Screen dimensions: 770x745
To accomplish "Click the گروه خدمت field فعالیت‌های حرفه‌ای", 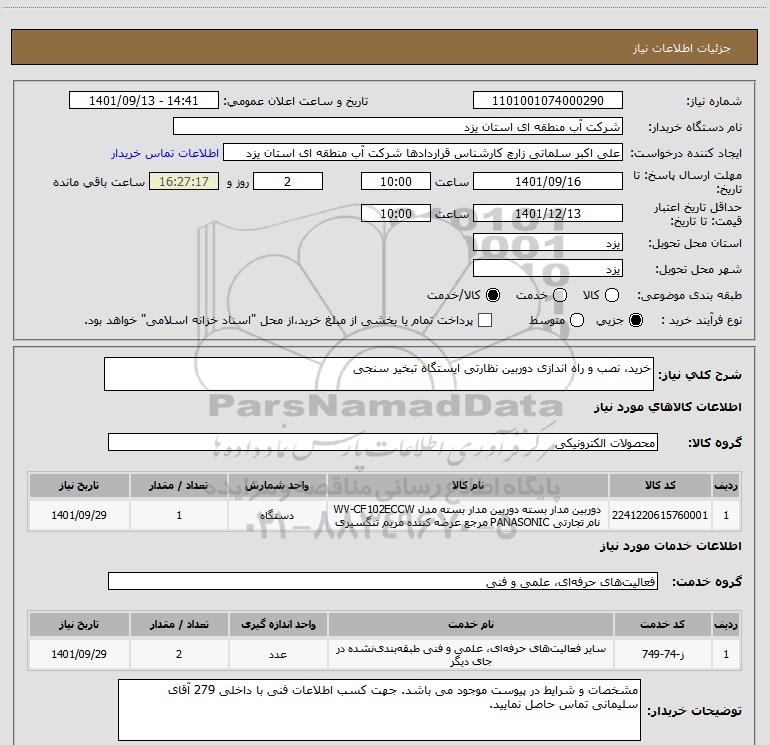I will [383, 581].
